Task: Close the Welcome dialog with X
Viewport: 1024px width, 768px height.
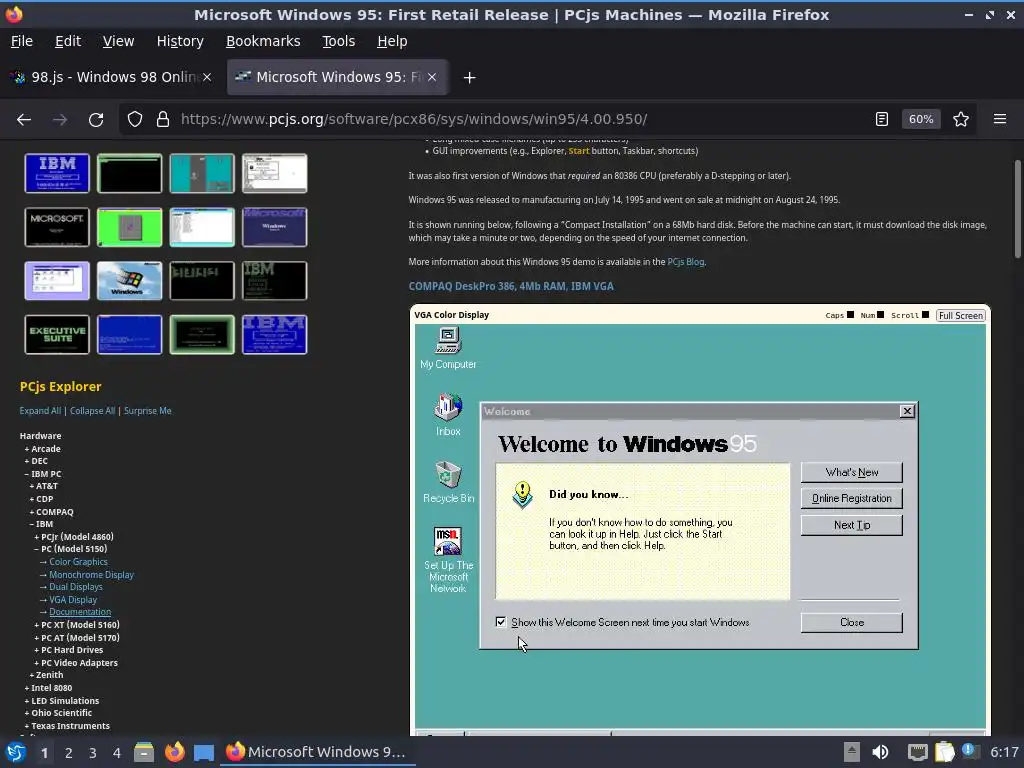Action: 907,411
